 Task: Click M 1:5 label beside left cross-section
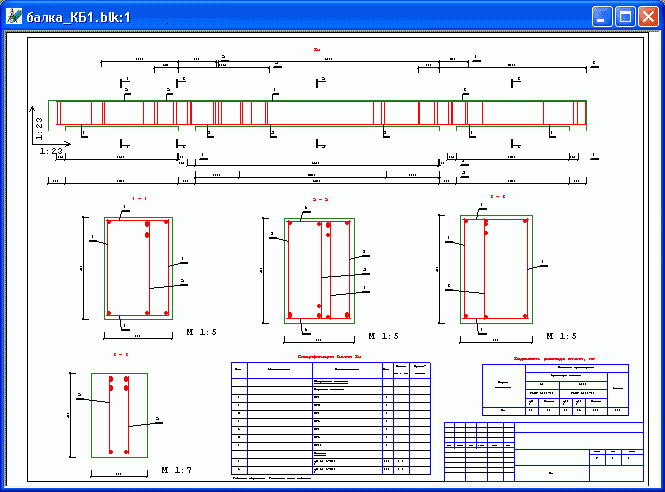(205, 331)
